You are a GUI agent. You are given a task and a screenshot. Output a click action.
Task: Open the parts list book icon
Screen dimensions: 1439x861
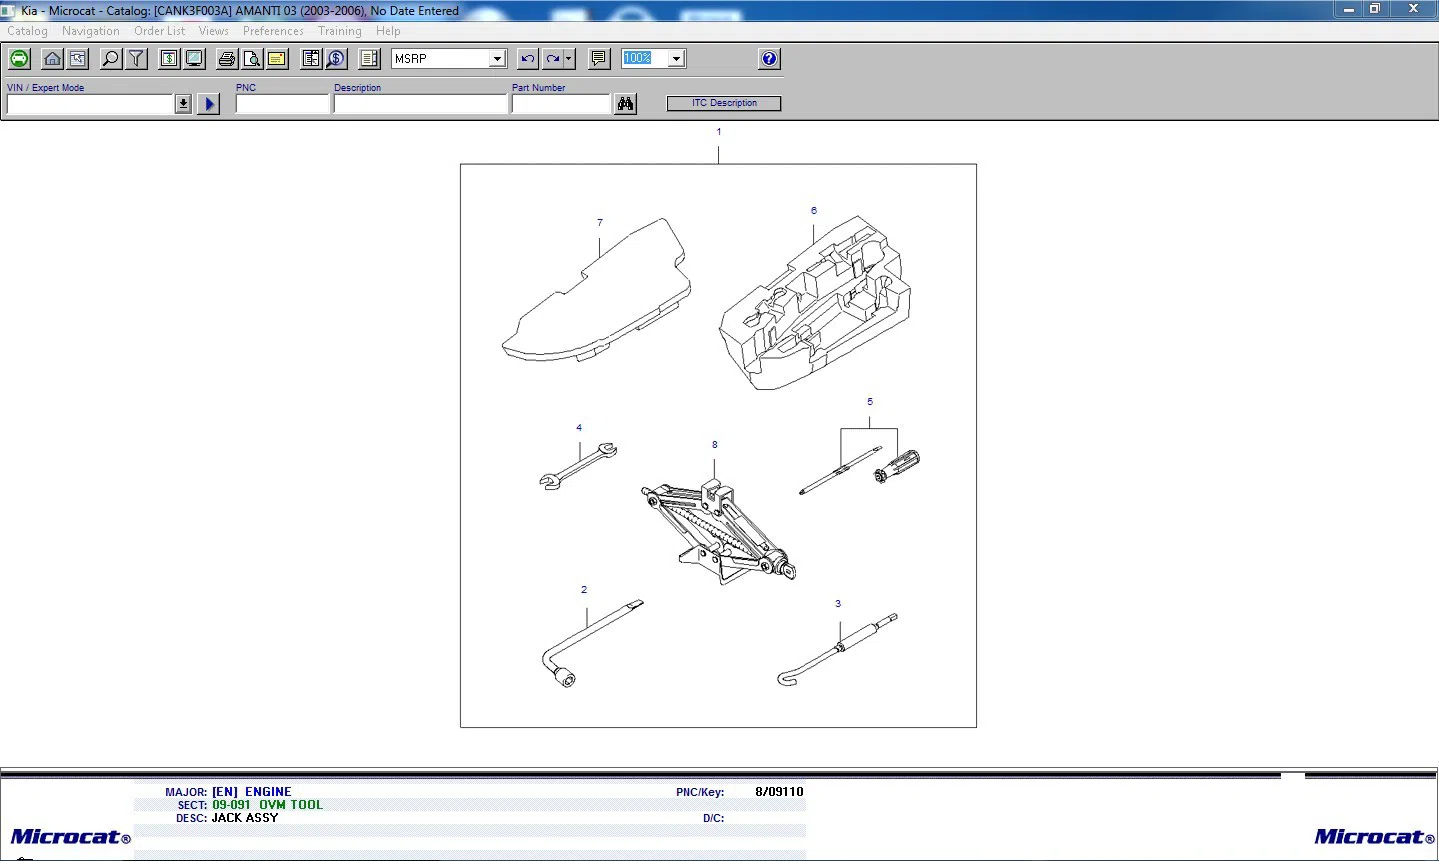pyautogui.click(x=311, y=59)
